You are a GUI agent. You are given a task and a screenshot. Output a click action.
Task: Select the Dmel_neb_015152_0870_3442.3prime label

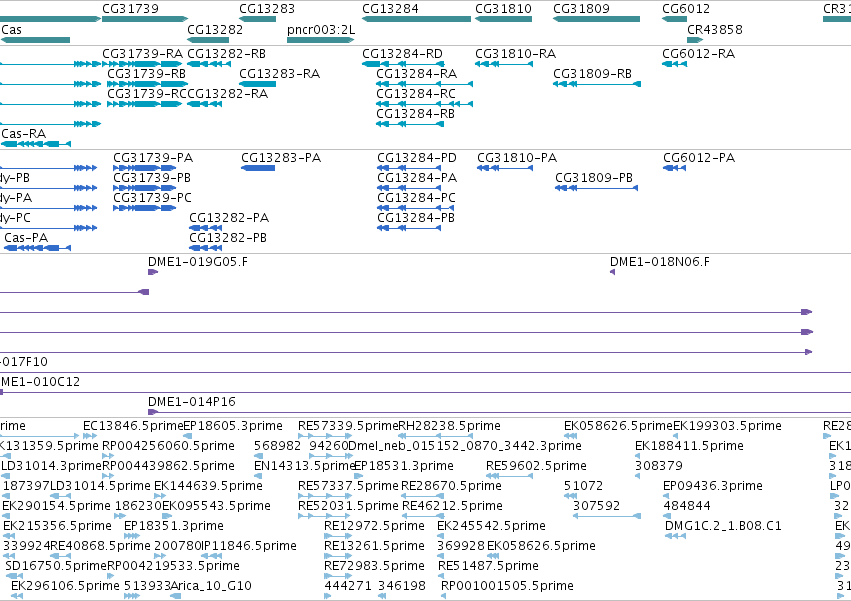point(465,446)
